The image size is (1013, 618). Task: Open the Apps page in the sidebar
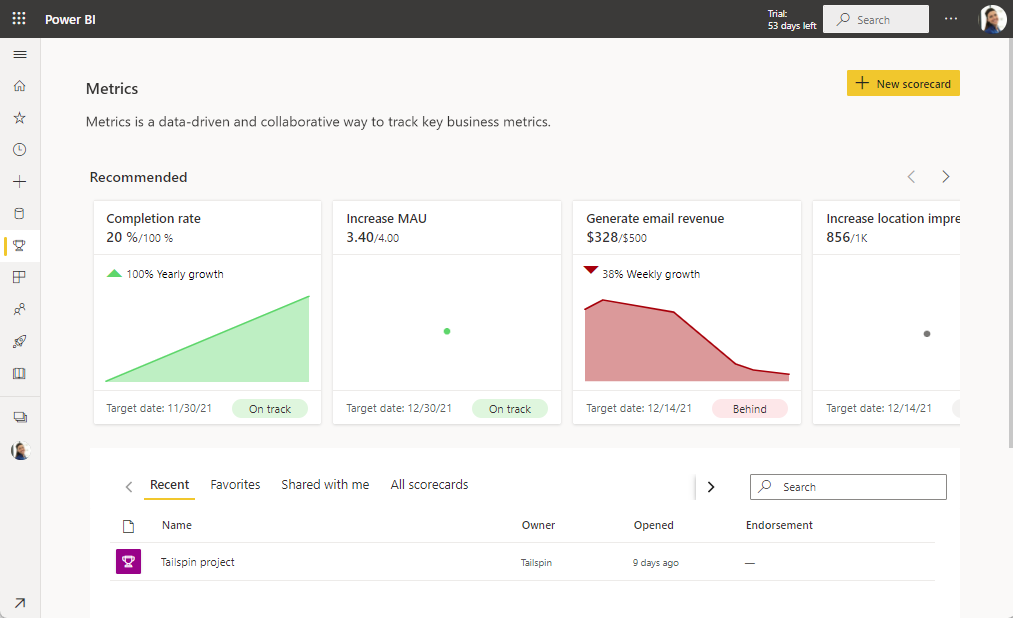point(19,277)
